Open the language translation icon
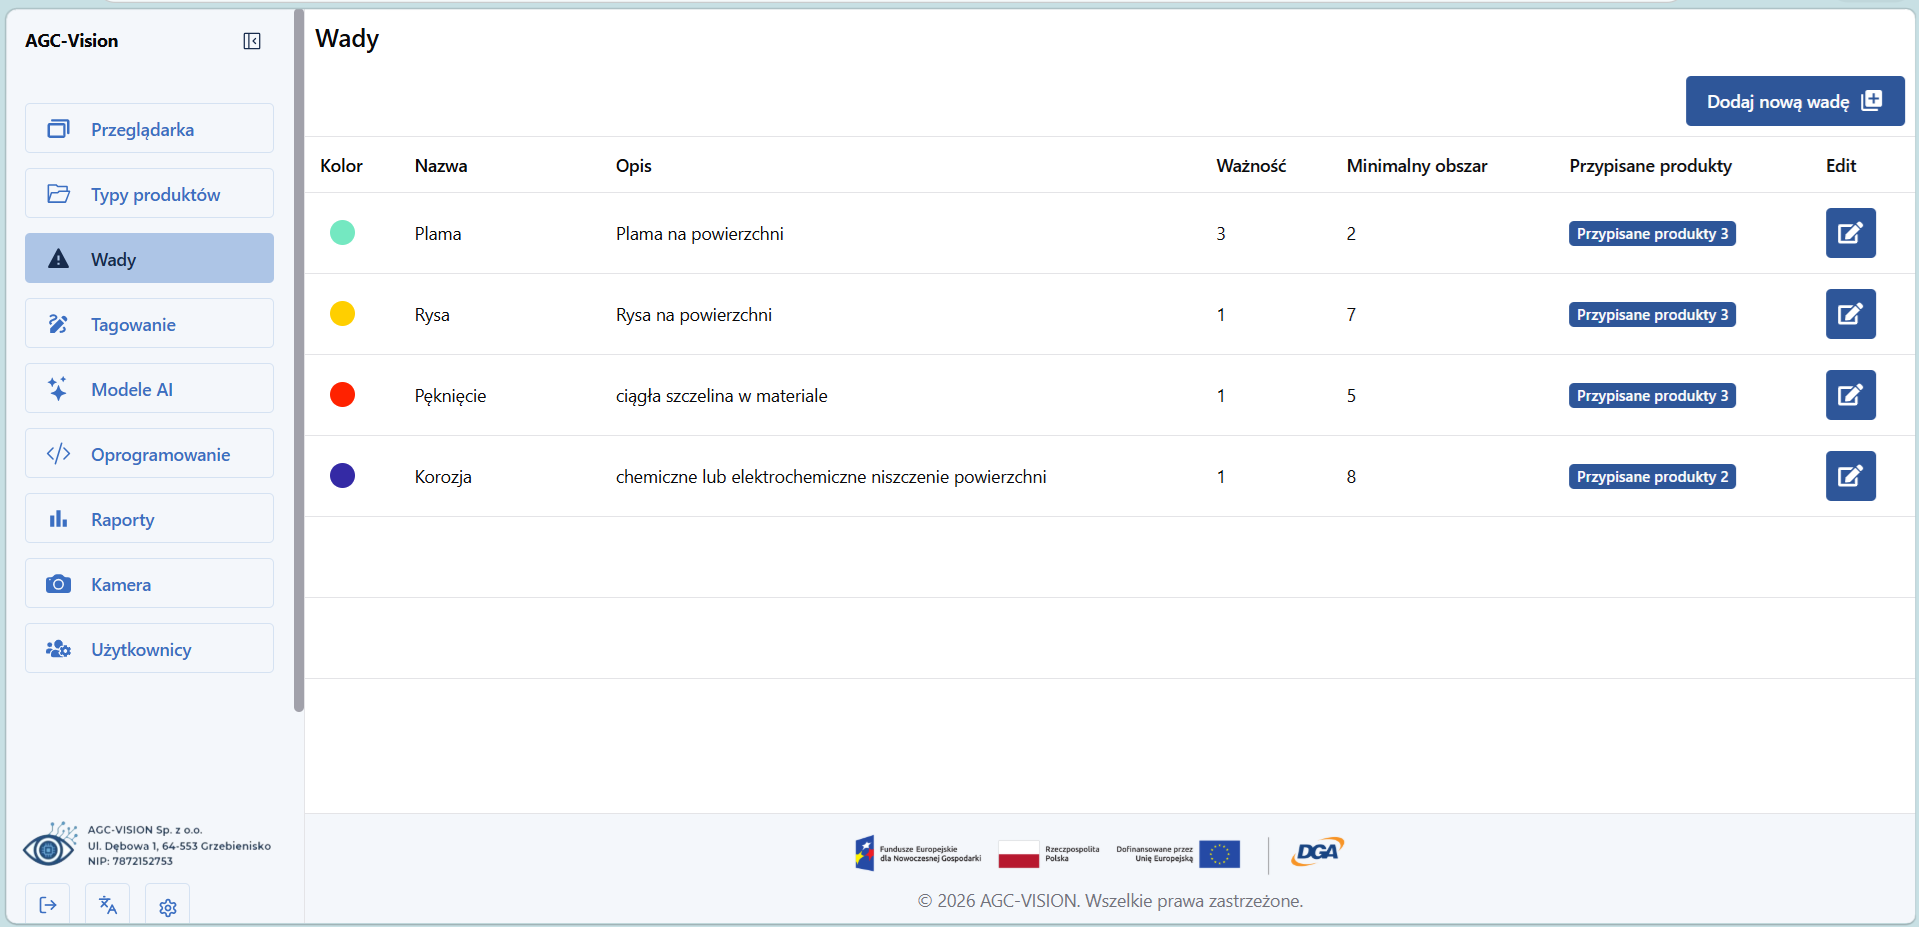 pyautogui.click(x=108, y=905)
